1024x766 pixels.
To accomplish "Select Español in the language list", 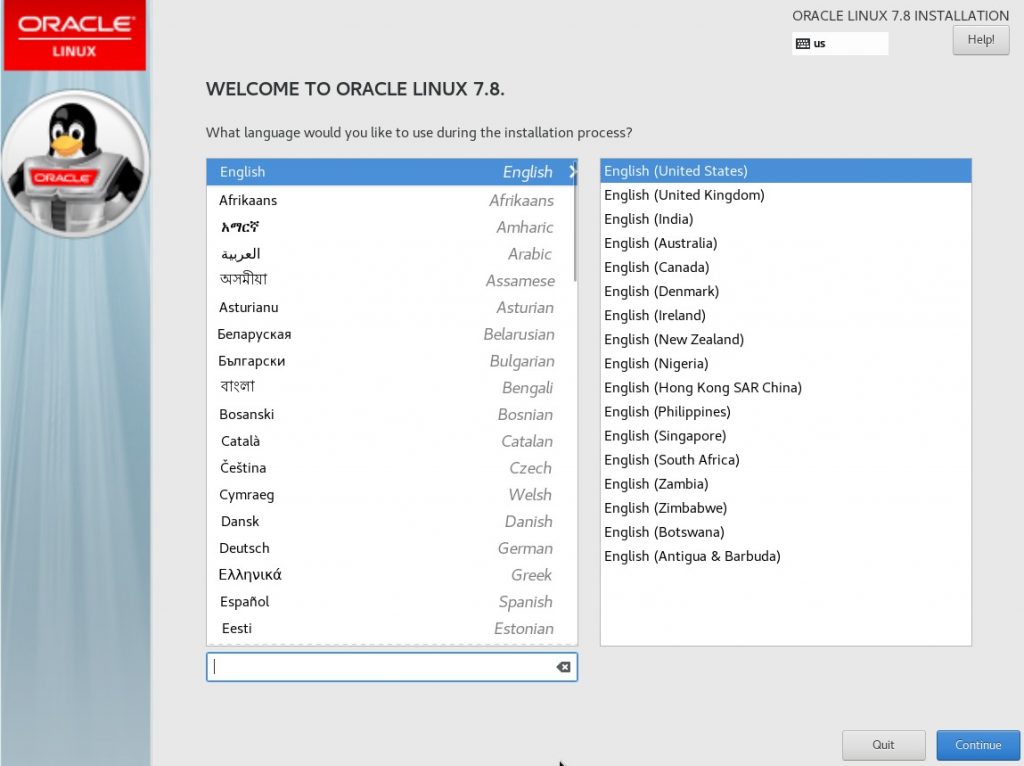I will [x=392, y=601].
